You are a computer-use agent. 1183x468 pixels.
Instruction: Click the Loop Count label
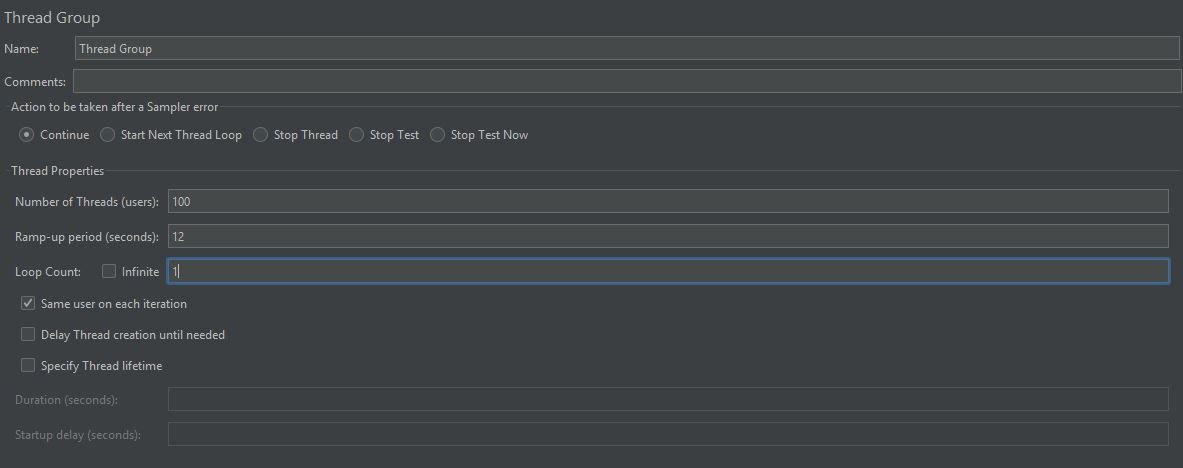[48, 272]
